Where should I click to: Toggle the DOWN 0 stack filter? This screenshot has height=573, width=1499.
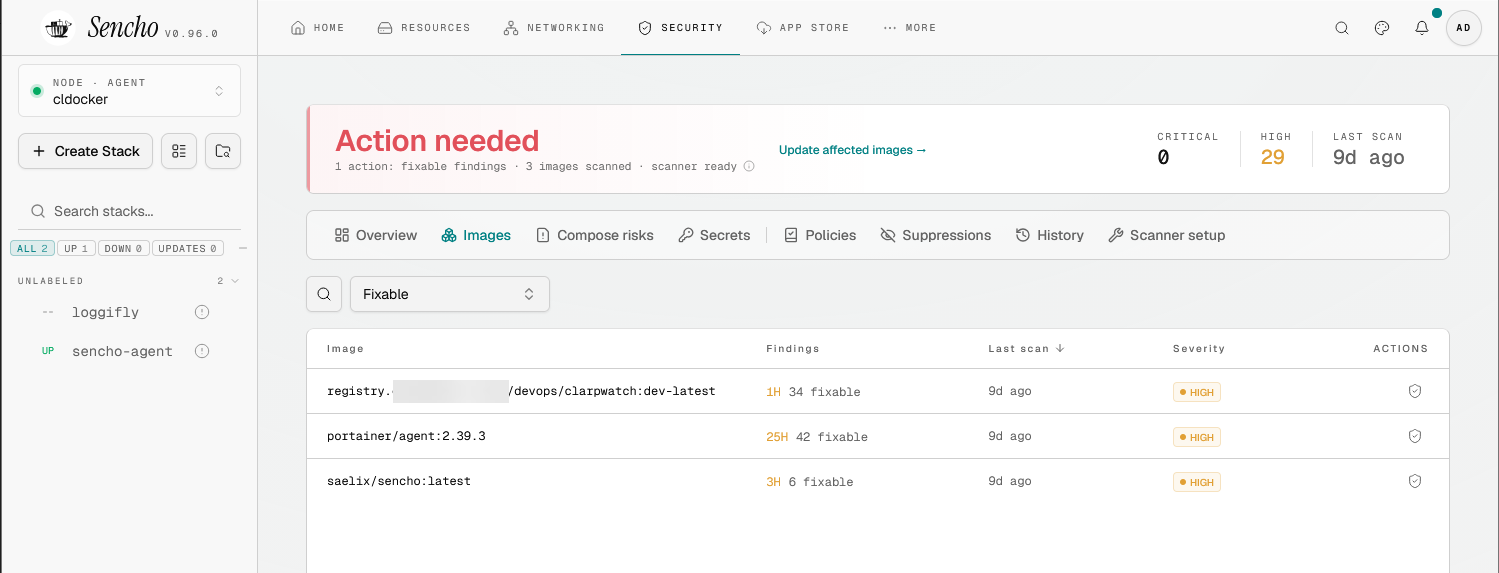124,248
